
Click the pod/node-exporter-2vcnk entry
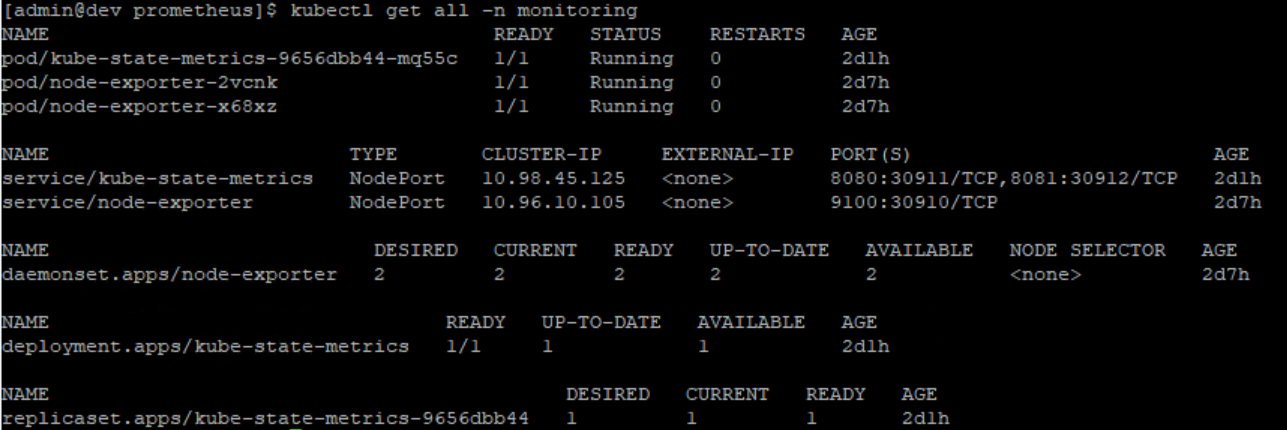(x=140, y=82)
